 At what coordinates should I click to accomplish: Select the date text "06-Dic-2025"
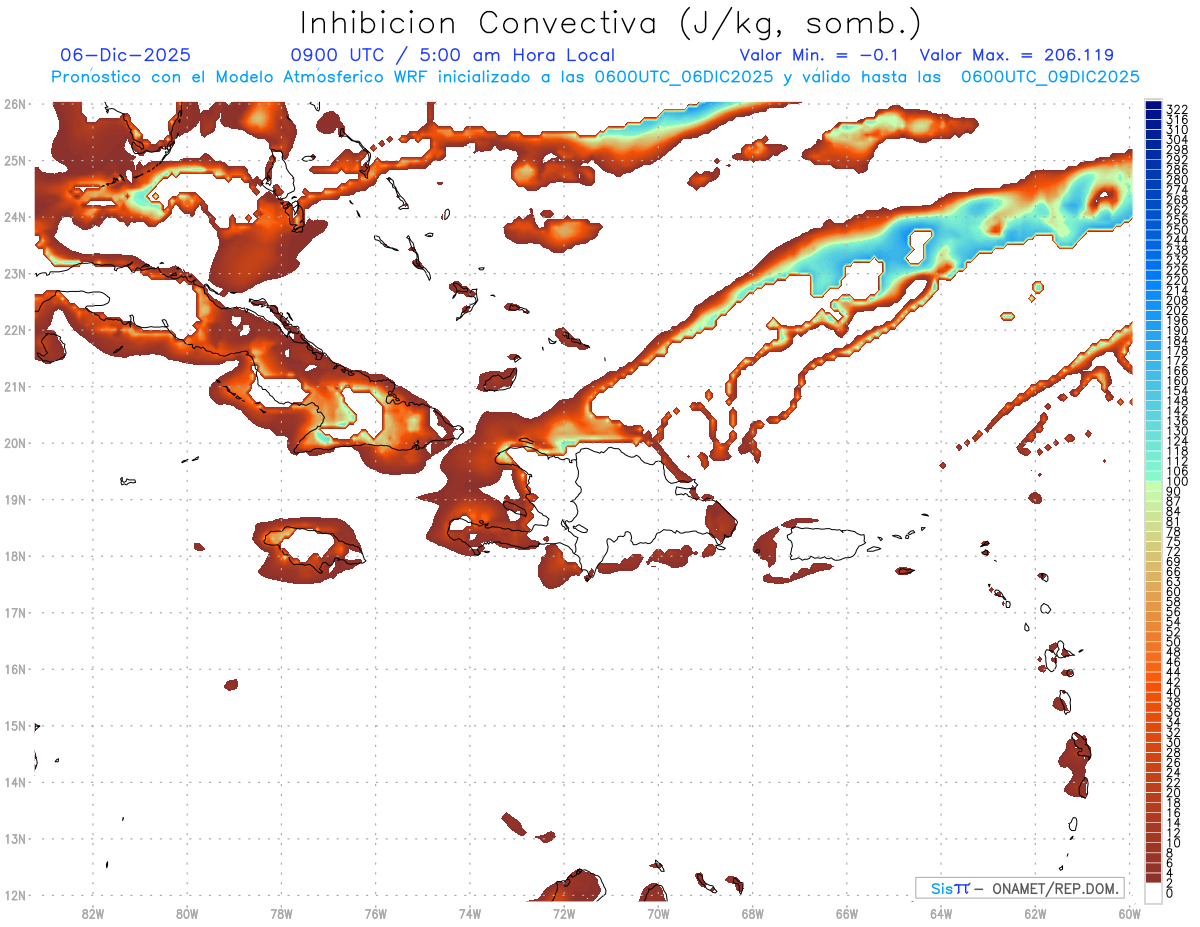point(125,55)
